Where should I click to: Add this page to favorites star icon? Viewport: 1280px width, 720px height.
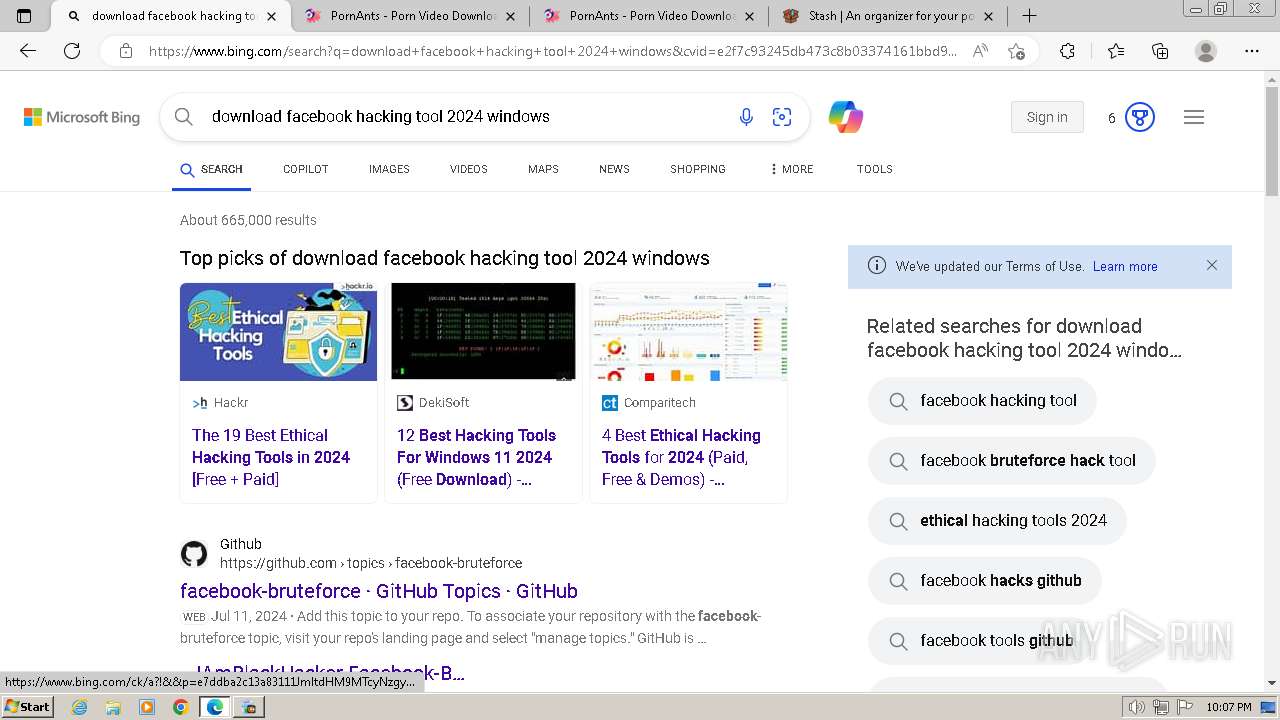click(x=1017, y=51)
